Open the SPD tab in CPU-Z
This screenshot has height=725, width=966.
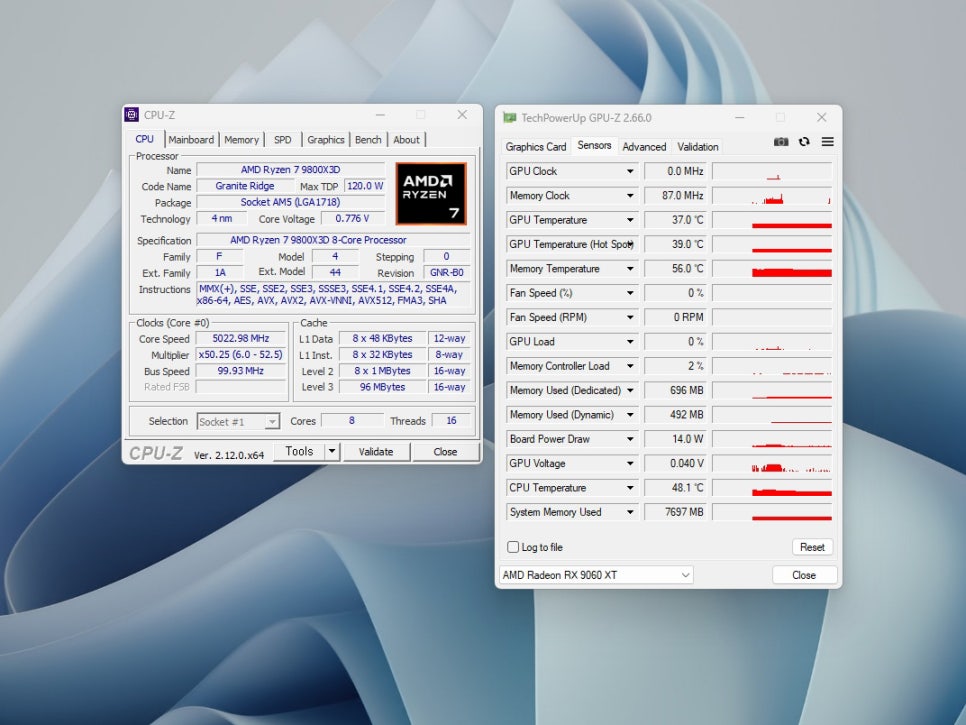point(283,140)
